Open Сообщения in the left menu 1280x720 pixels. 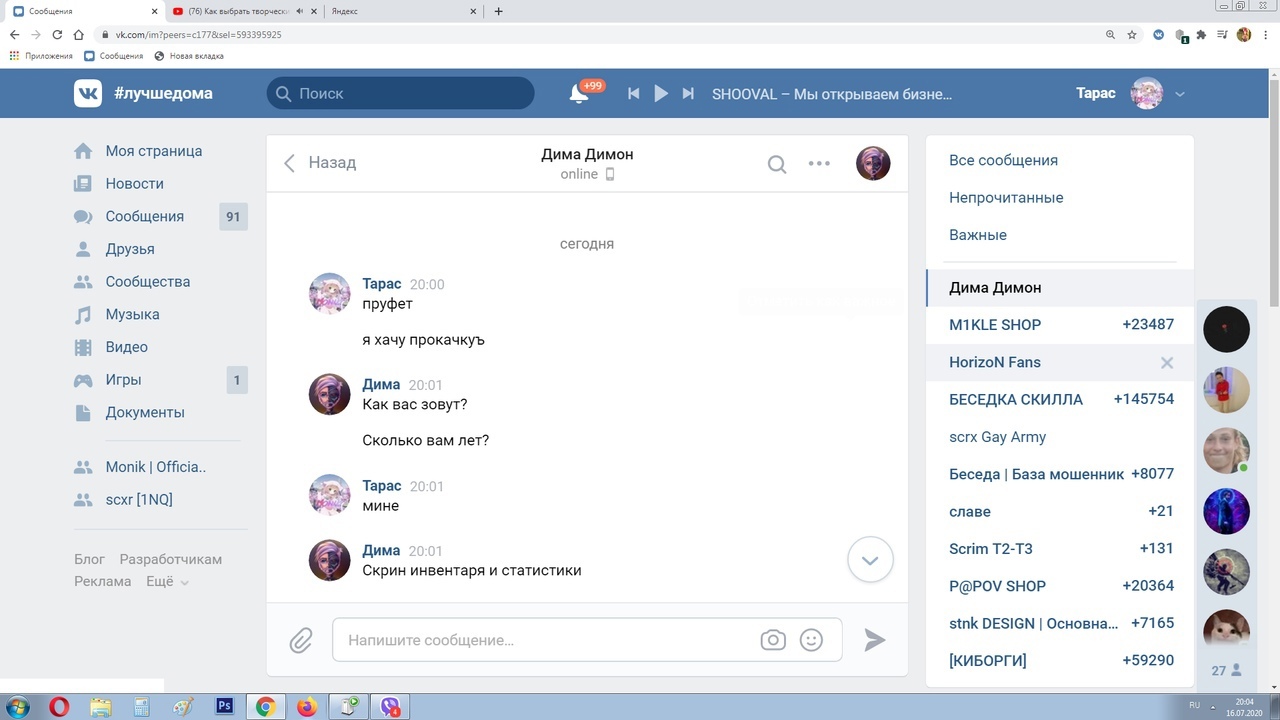tap(144, 216)
